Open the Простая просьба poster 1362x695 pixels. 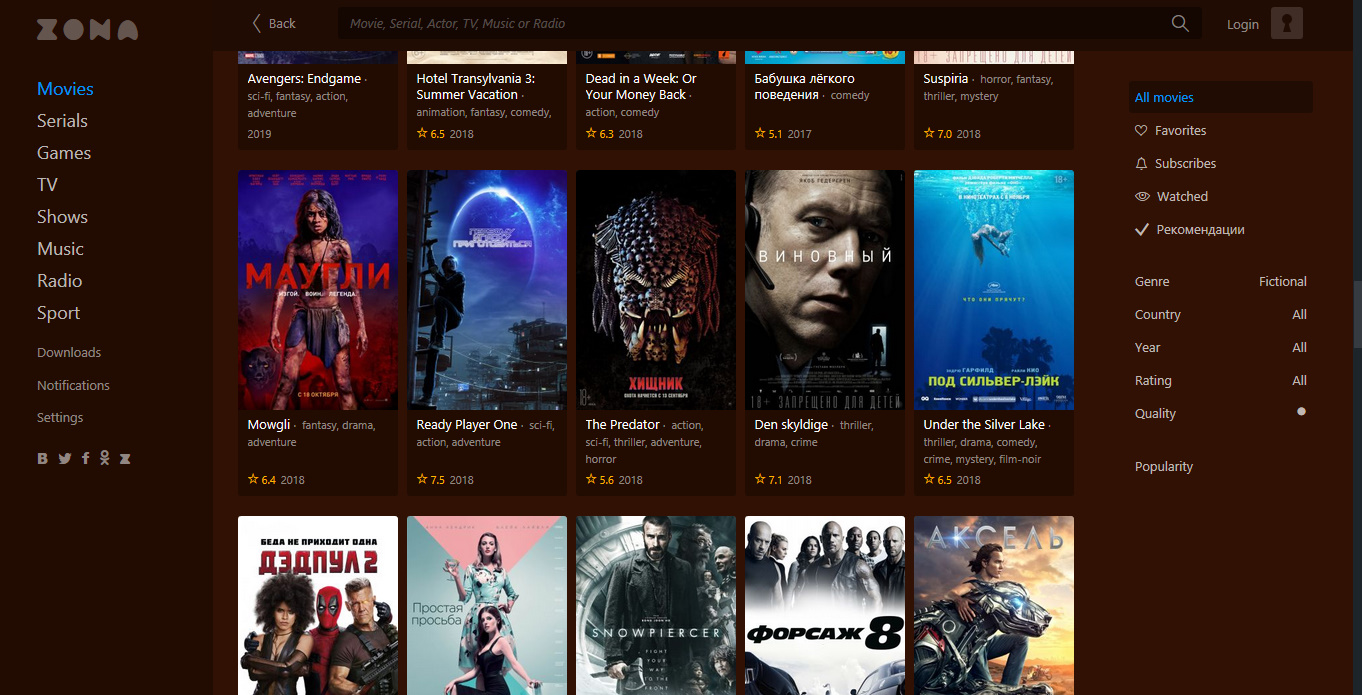point(487,605)
